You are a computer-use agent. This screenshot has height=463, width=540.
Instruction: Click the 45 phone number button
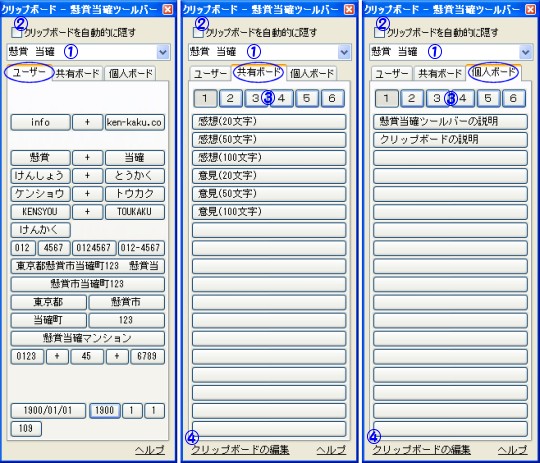[x=87, y=356]
